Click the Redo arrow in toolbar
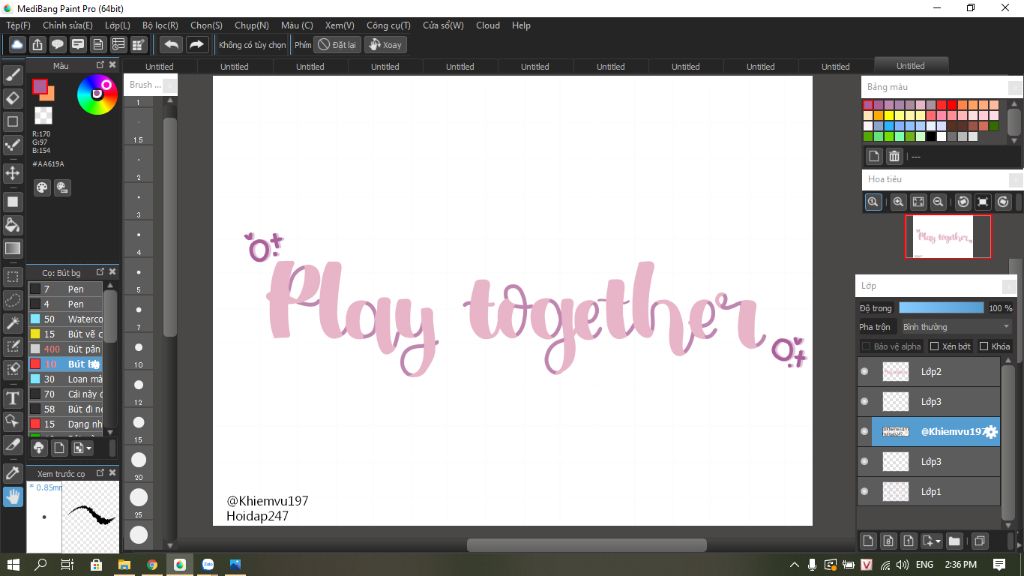The height and width of the screenshot is (576, 1024). tap(196, 44)
